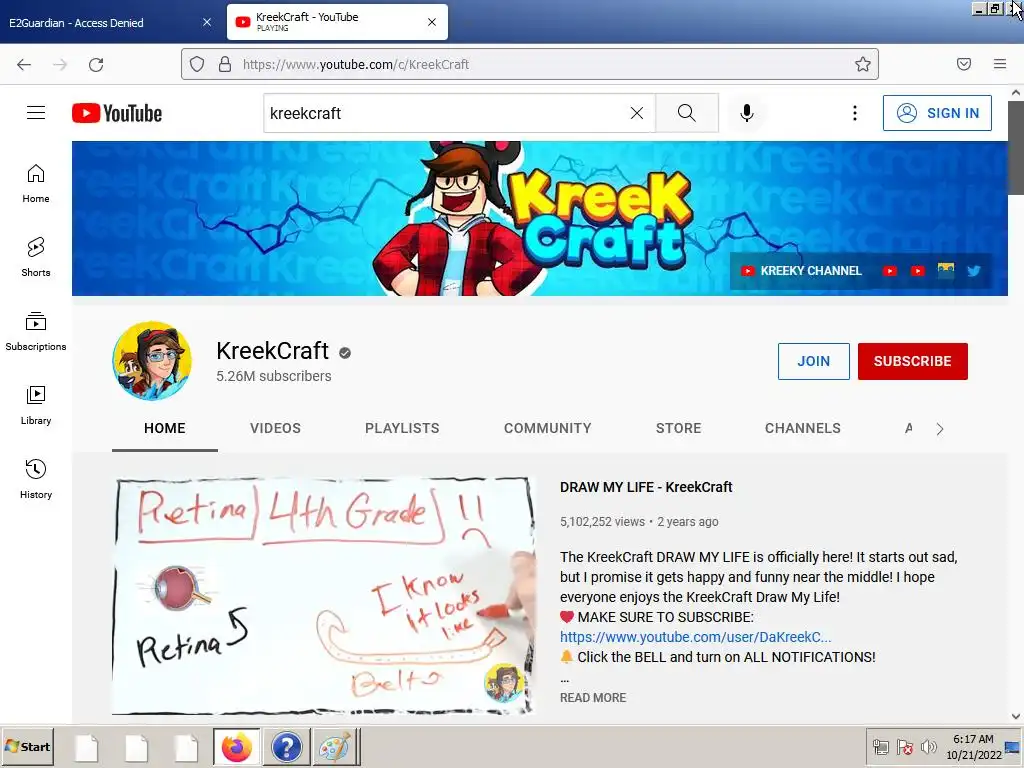This screenshot has height=768, width=1024.
Task: Select the STORE channel tab
Action: 679,428
